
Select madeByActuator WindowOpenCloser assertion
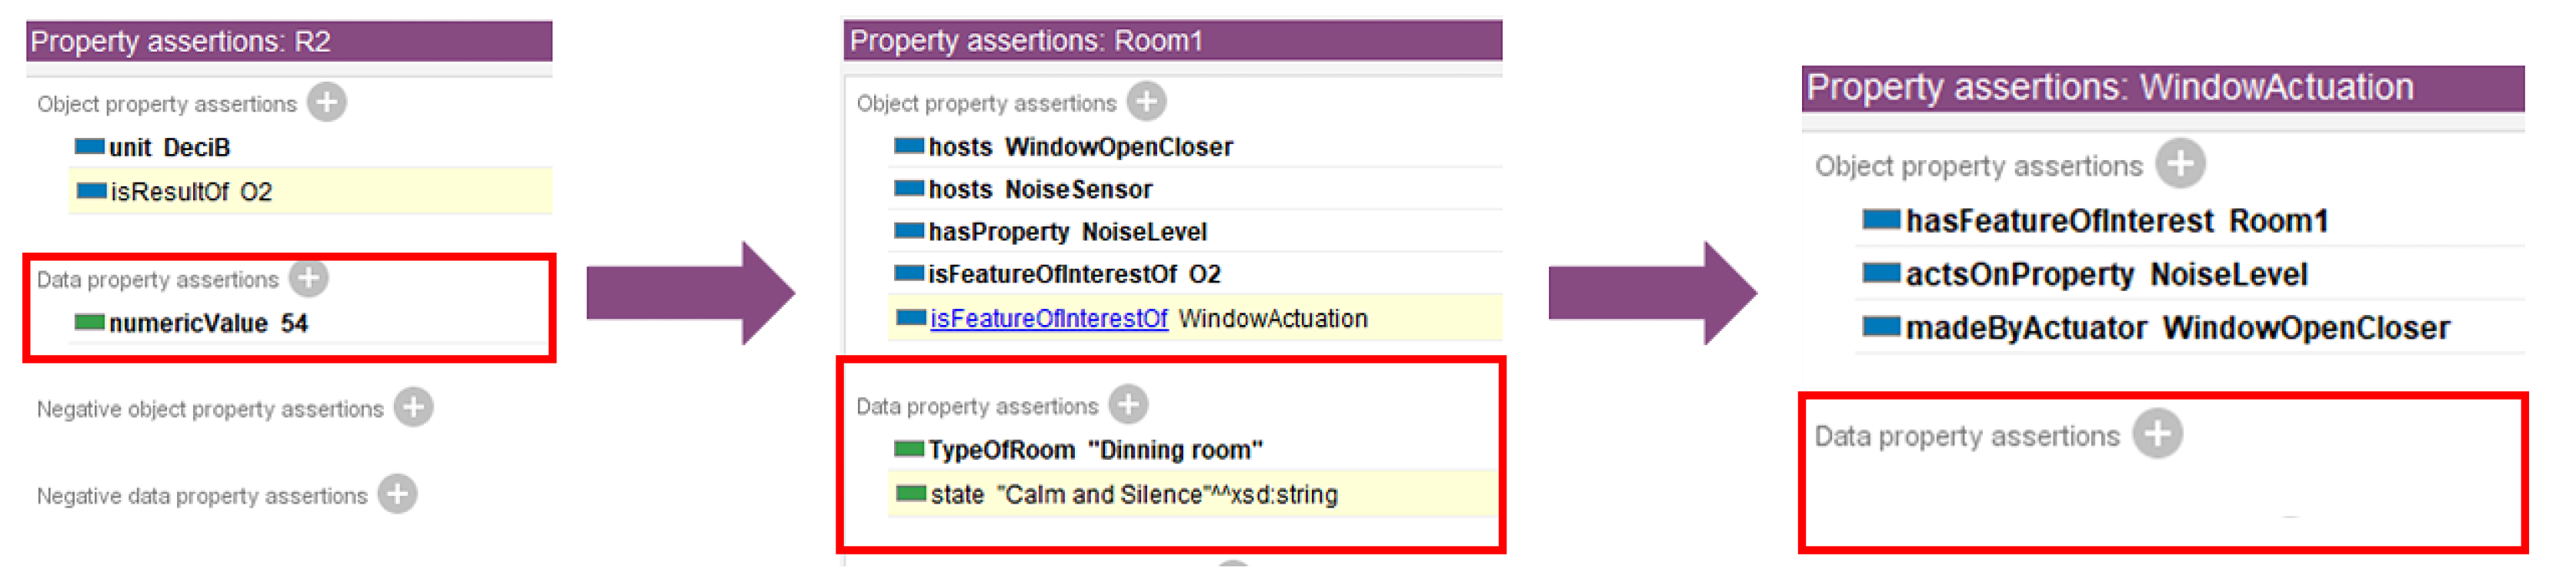coord(2177,329)
